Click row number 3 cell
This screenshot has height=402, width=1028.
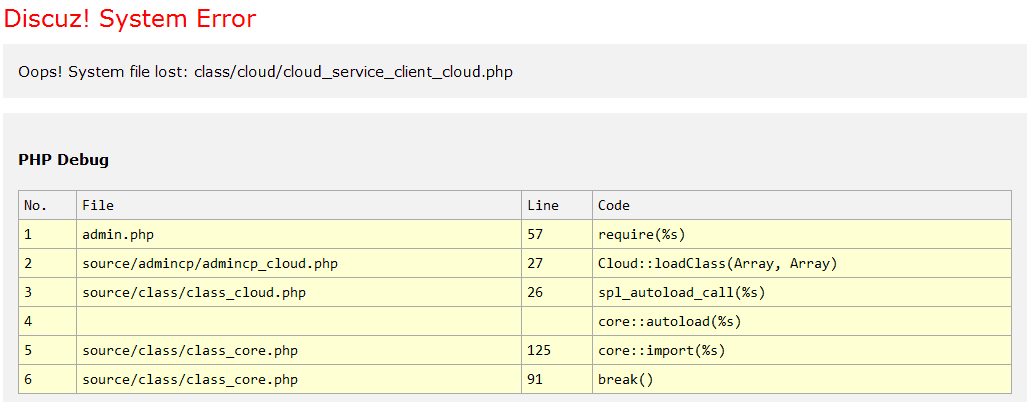(48, 292)
